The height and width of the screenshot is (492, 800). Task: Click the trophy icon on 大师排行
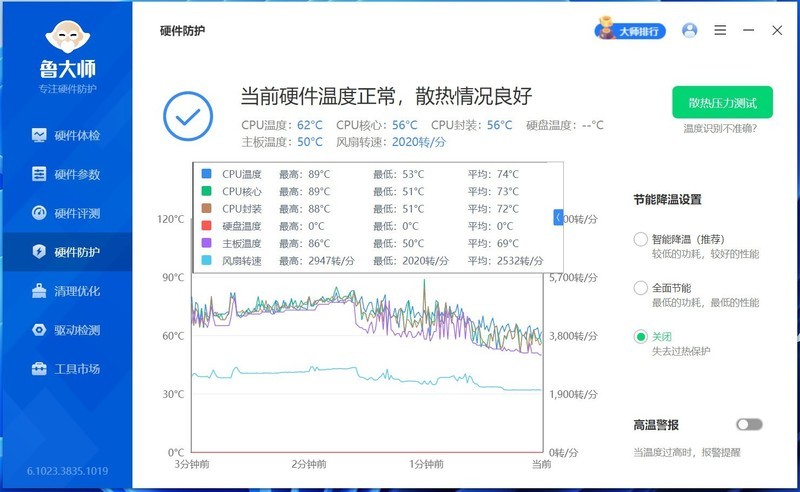pos(606,28)
